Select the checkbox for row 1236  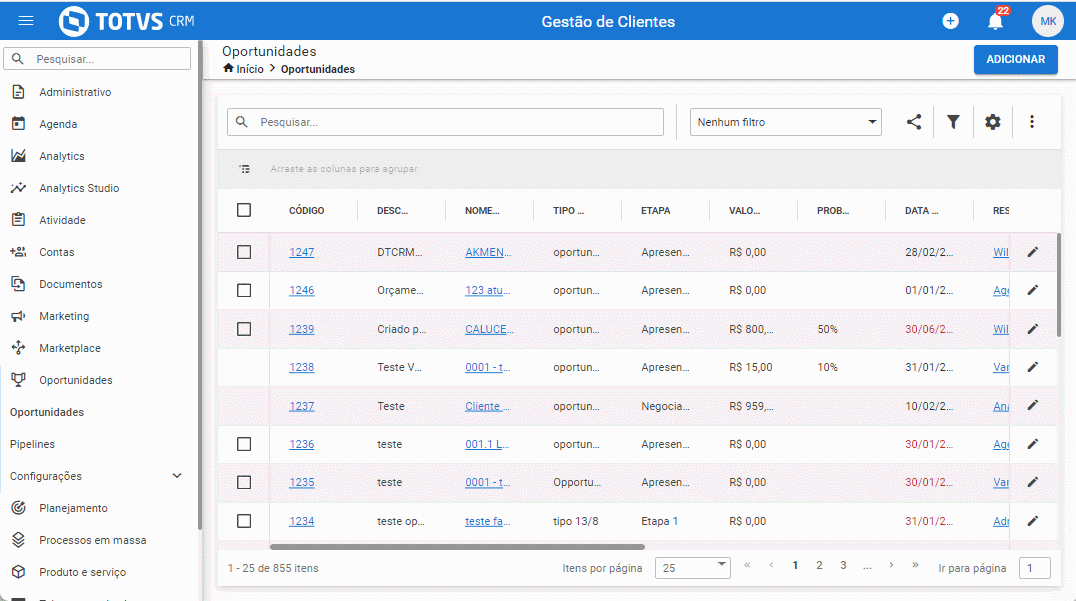[244, 444]
